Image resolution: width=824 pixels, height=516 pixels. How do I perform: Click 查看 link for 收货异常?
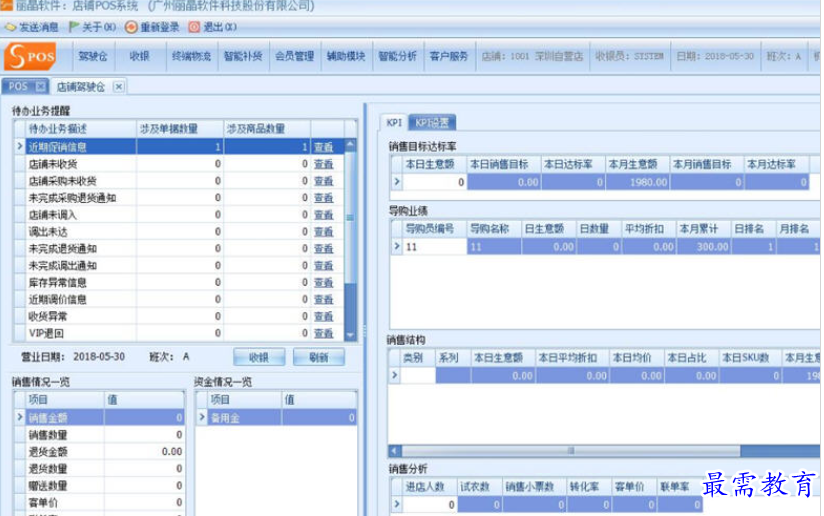[324, 316]
